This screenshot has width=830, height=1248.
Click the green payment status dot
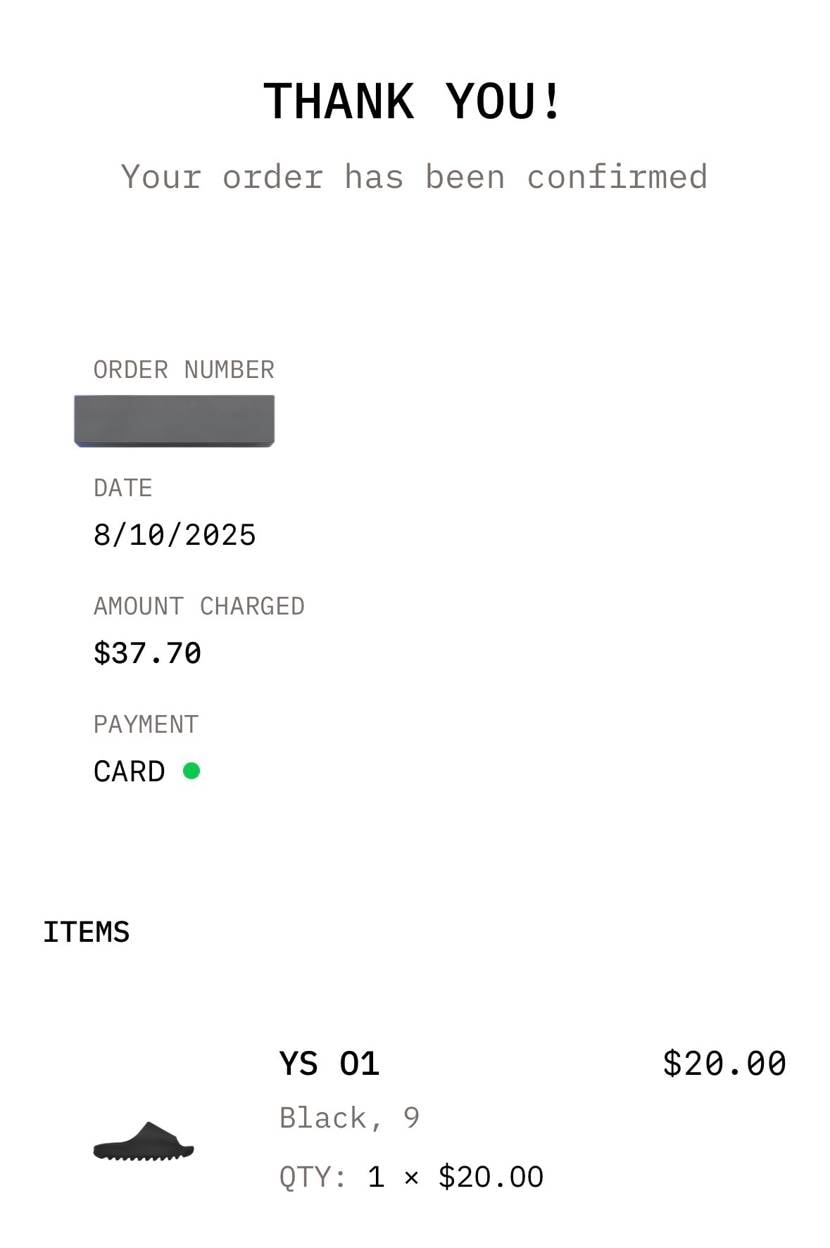[191, 771]
